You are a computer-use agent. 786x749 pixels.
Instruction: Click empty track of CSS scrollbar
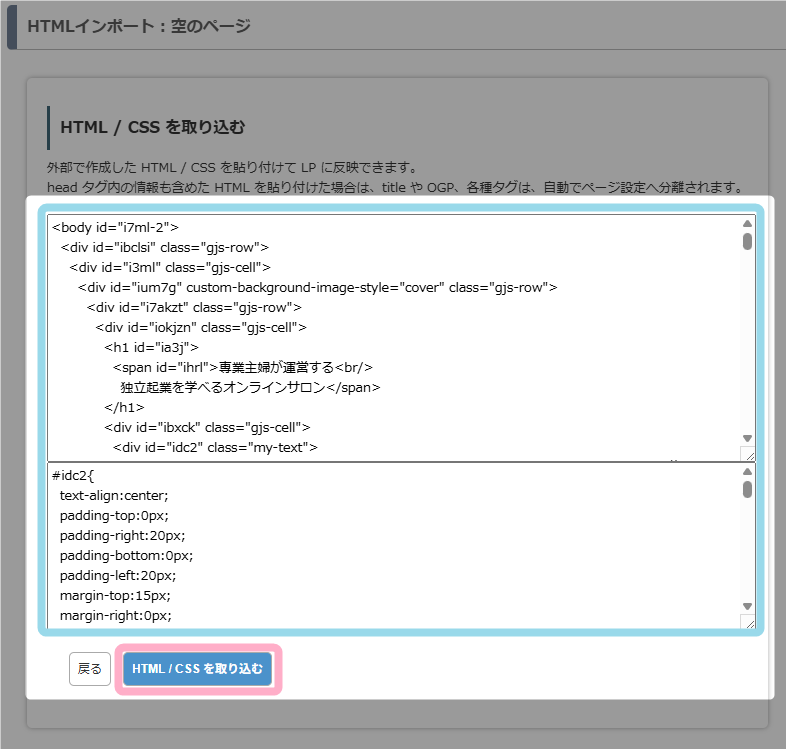[747, 550]
